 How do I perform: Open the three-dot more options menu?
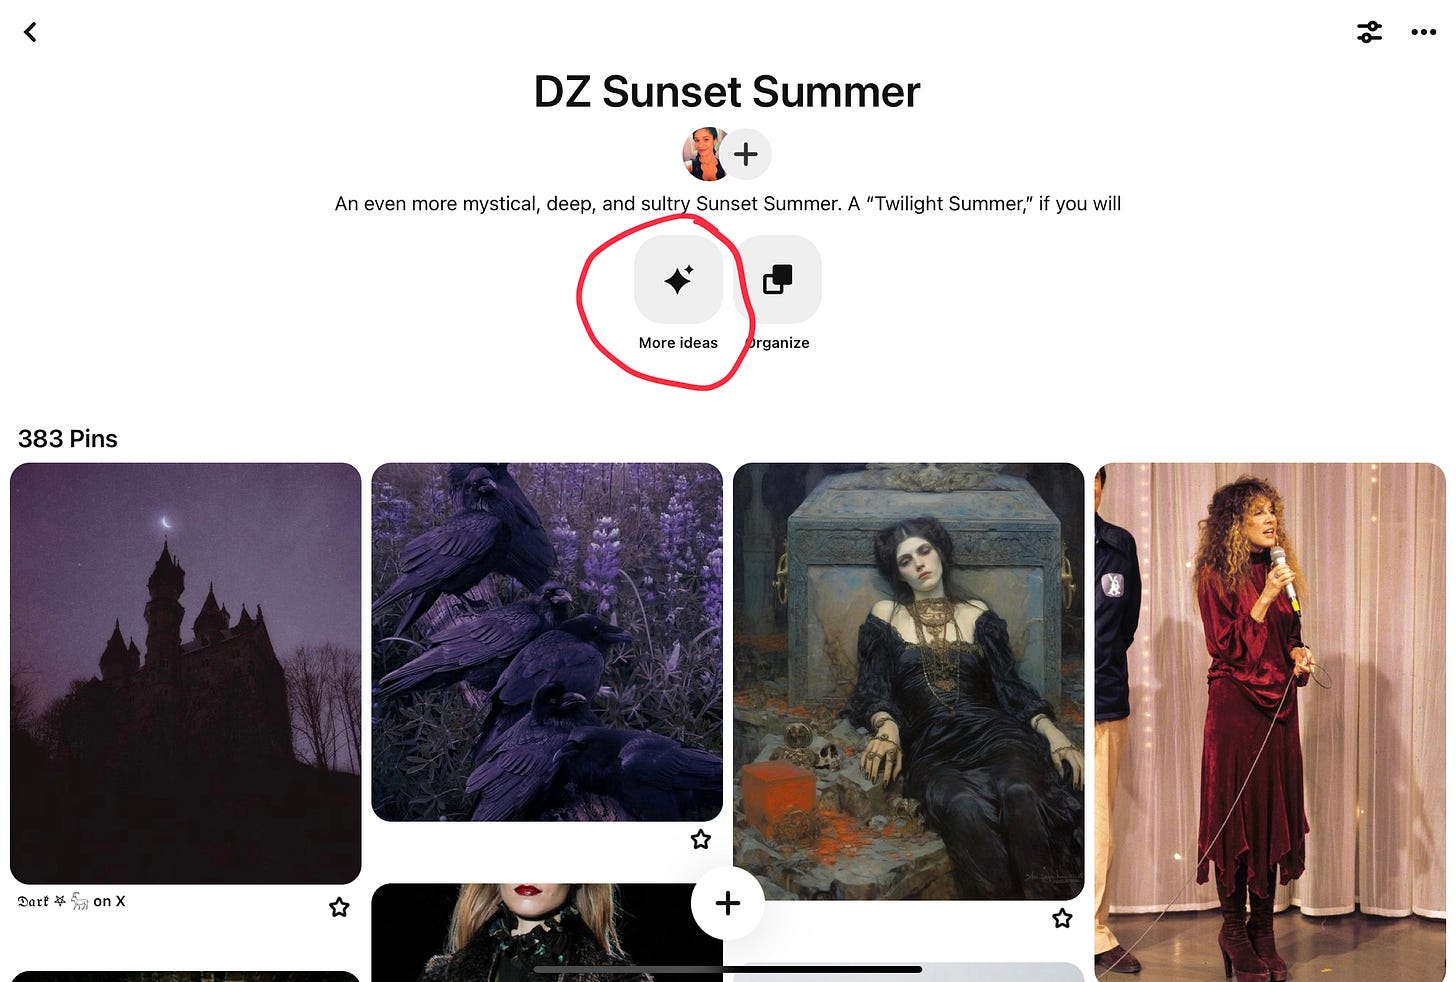(x=1423, y=32)
